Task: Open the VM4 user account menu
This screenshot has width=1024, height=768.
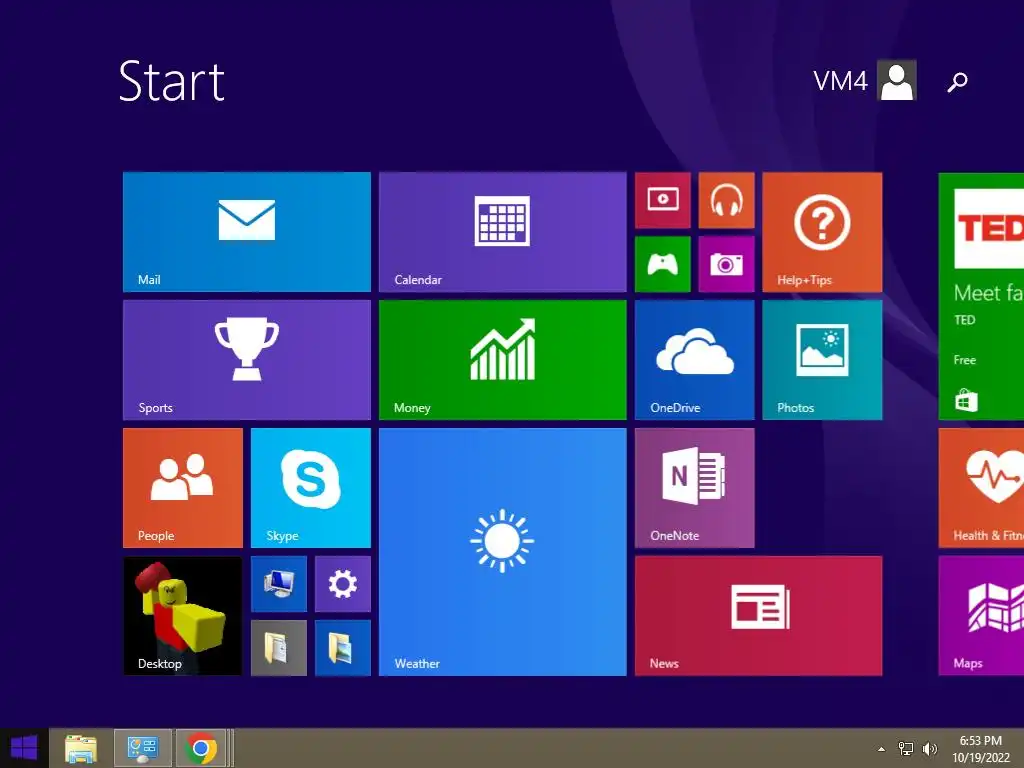Action: [x=865, y=81]
